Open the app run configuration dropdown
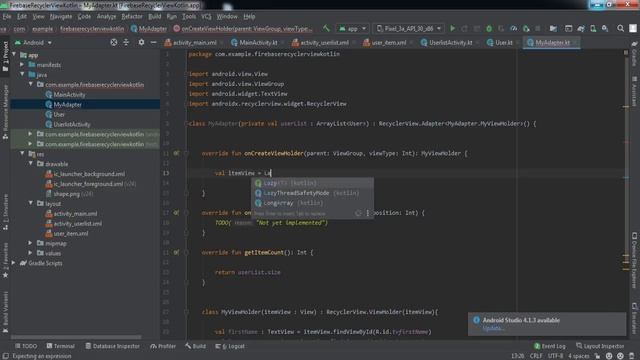 (x=352, y=29)
